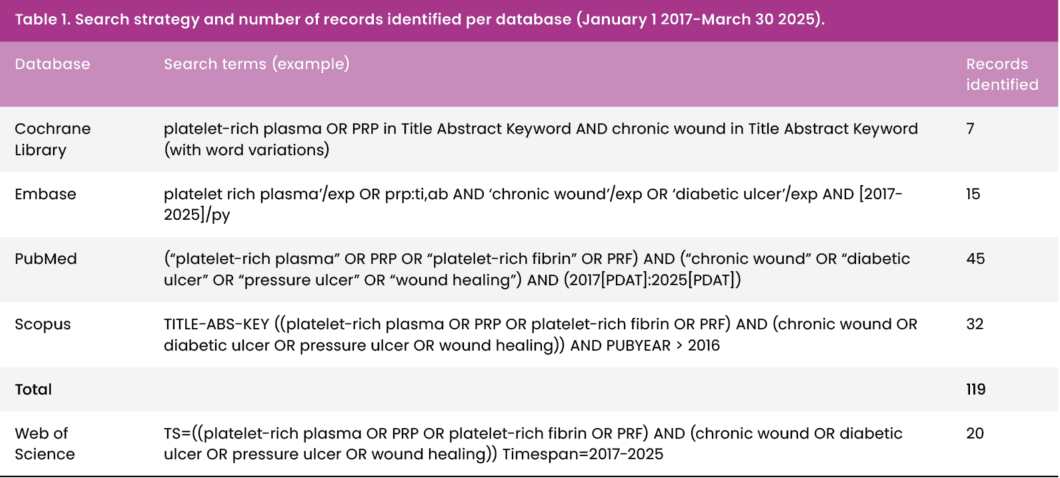Select the Records identified column header
1060x478 pixels.
1002,74
